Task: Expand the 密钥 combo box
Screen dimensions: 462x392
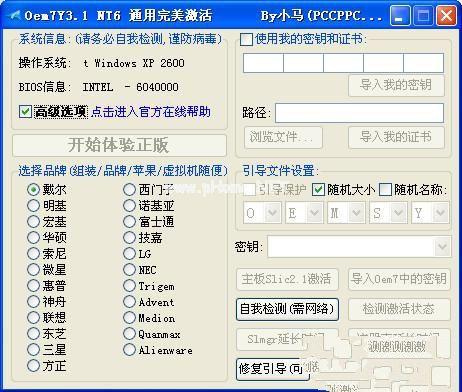Action: click(x=442, y=247)
